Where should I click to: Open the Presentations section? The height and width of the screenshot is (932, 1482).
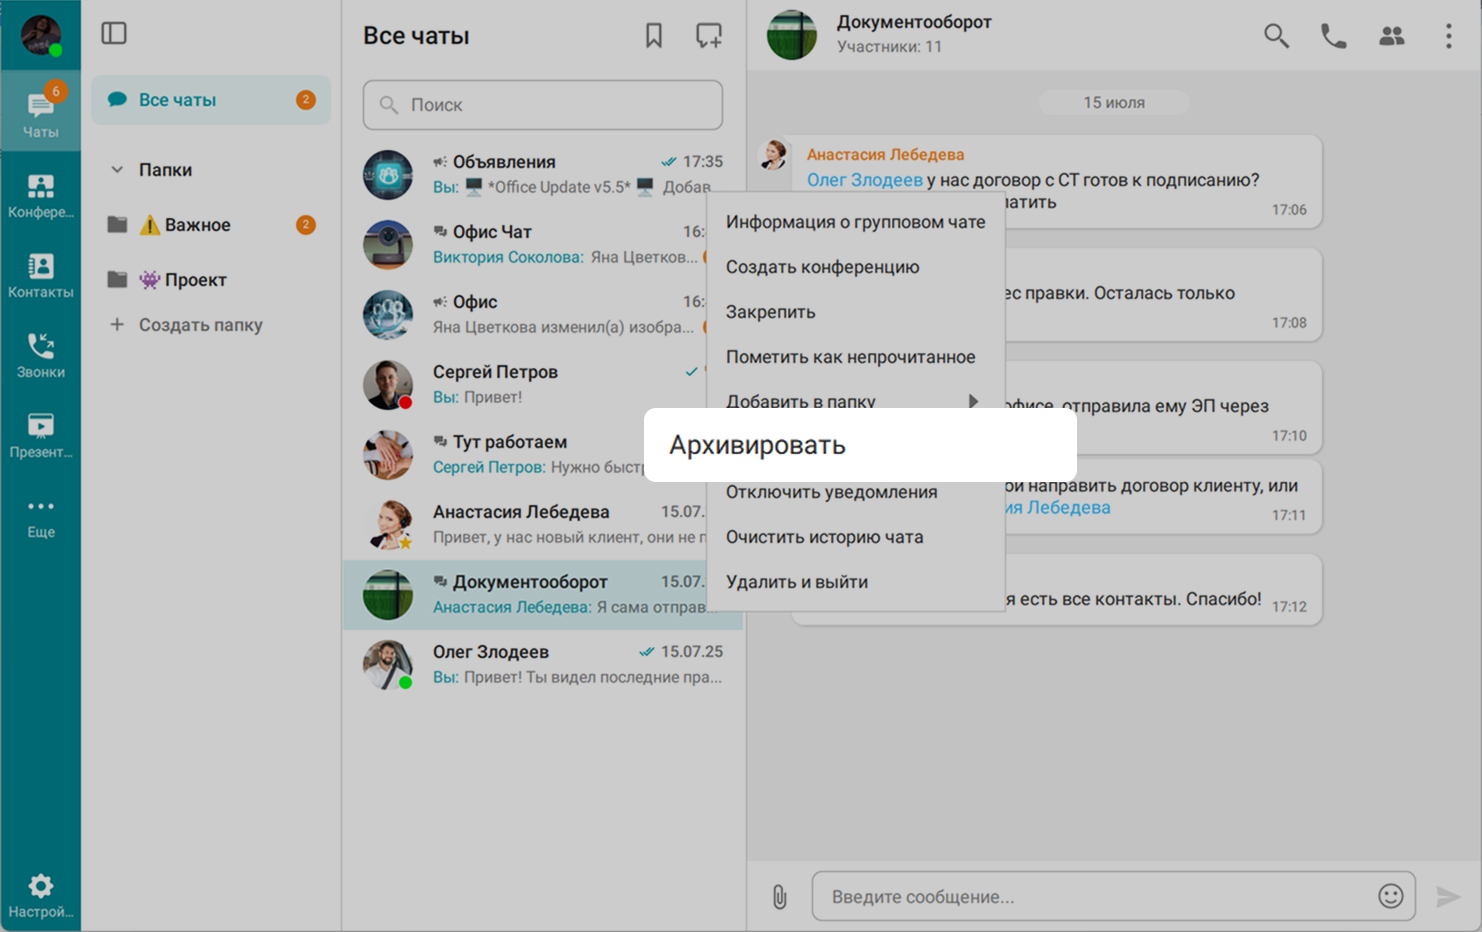point(40,435)
